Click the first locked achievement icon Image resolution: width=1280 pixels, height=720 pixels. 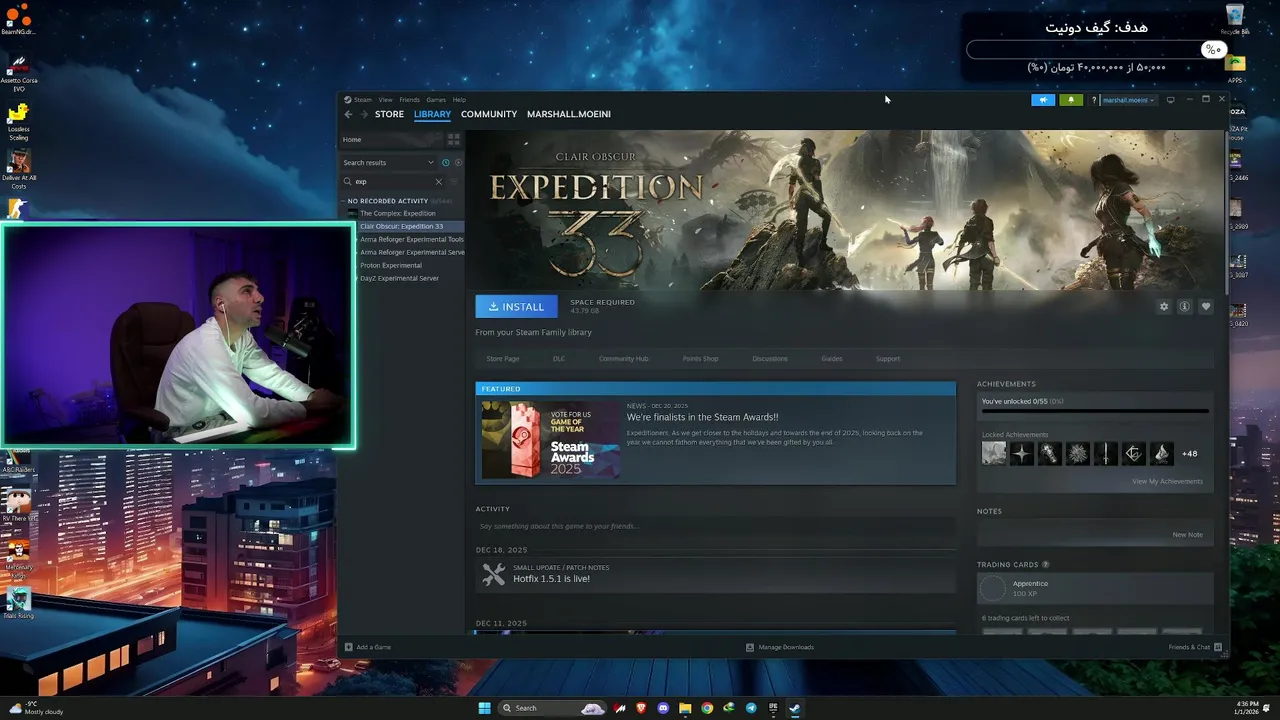(994, 454)
